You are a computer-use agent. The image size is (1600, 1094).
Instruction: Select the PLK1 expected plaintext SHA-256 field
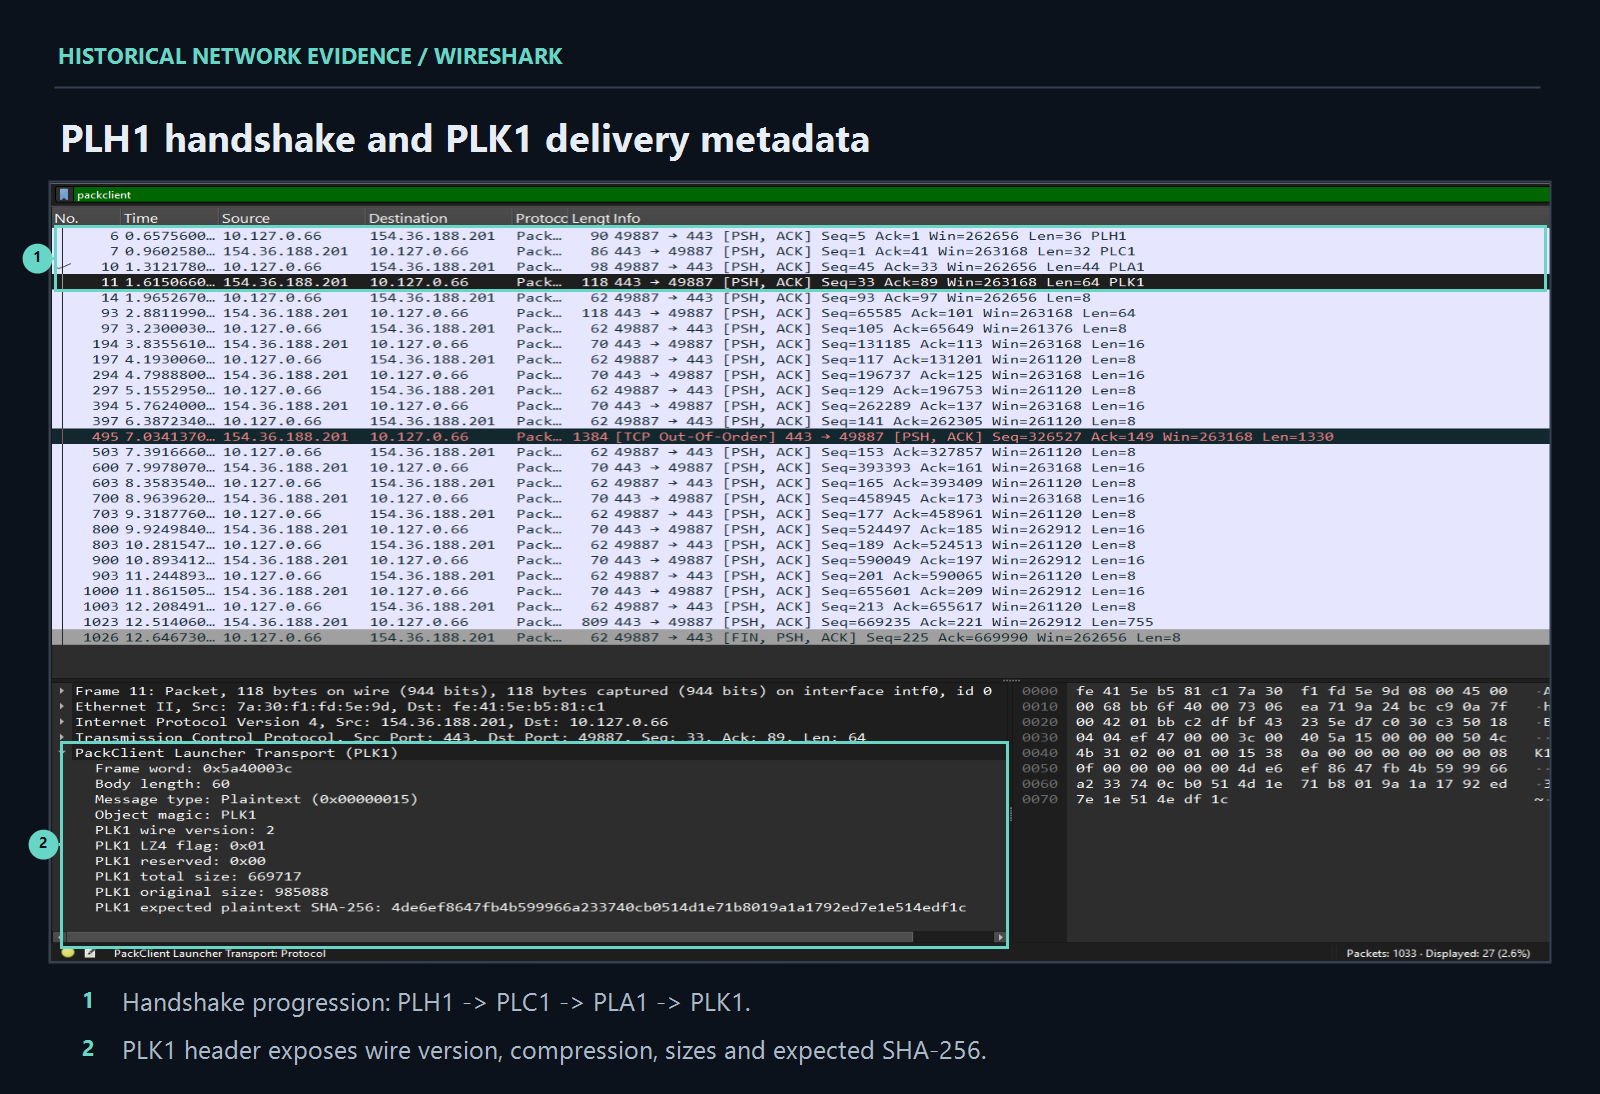click(531, 908)
